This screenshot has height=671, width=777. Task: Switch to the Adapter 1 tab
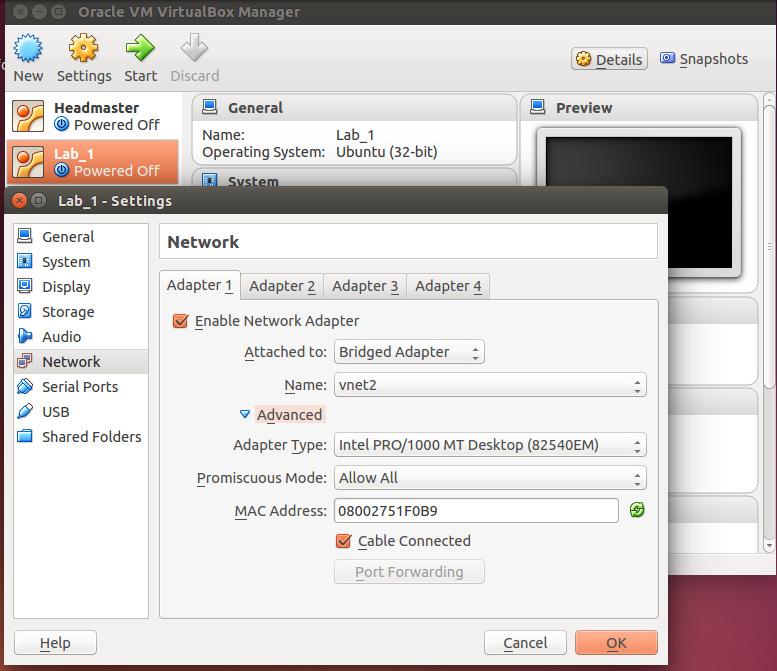coord(200,285)
